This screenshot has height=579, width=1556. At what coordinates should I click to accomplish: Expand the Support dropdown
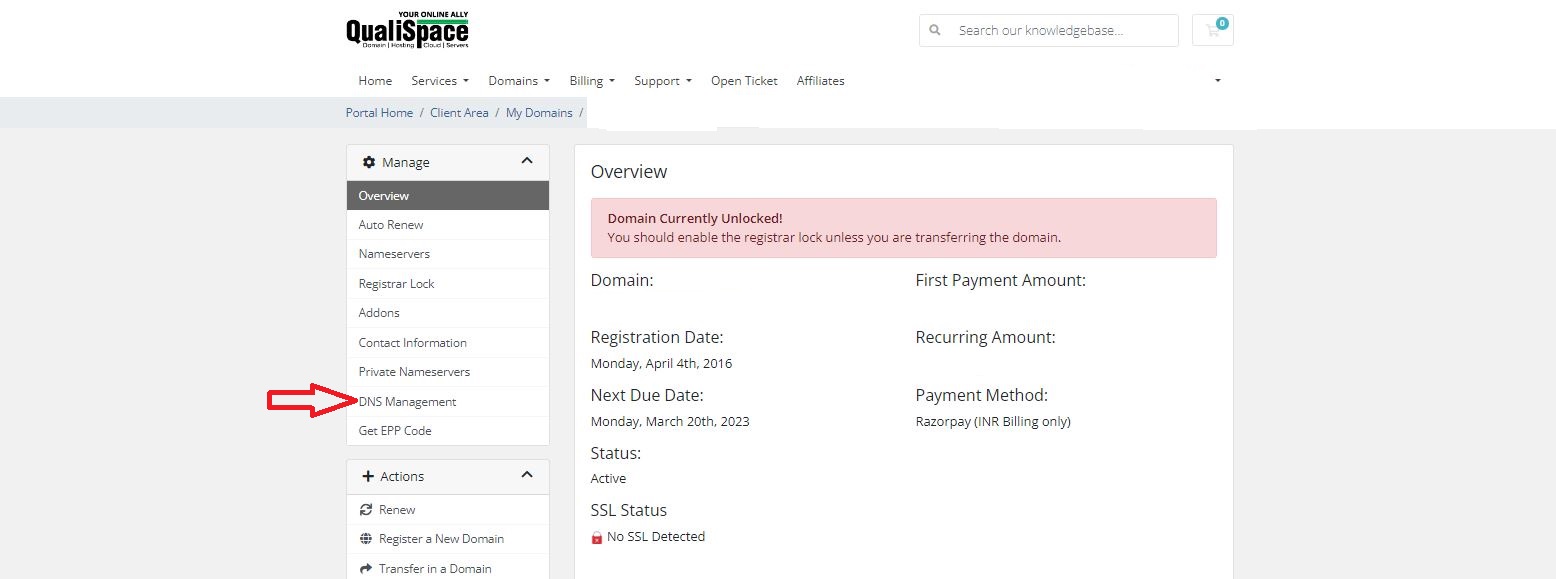pos(662,81)
